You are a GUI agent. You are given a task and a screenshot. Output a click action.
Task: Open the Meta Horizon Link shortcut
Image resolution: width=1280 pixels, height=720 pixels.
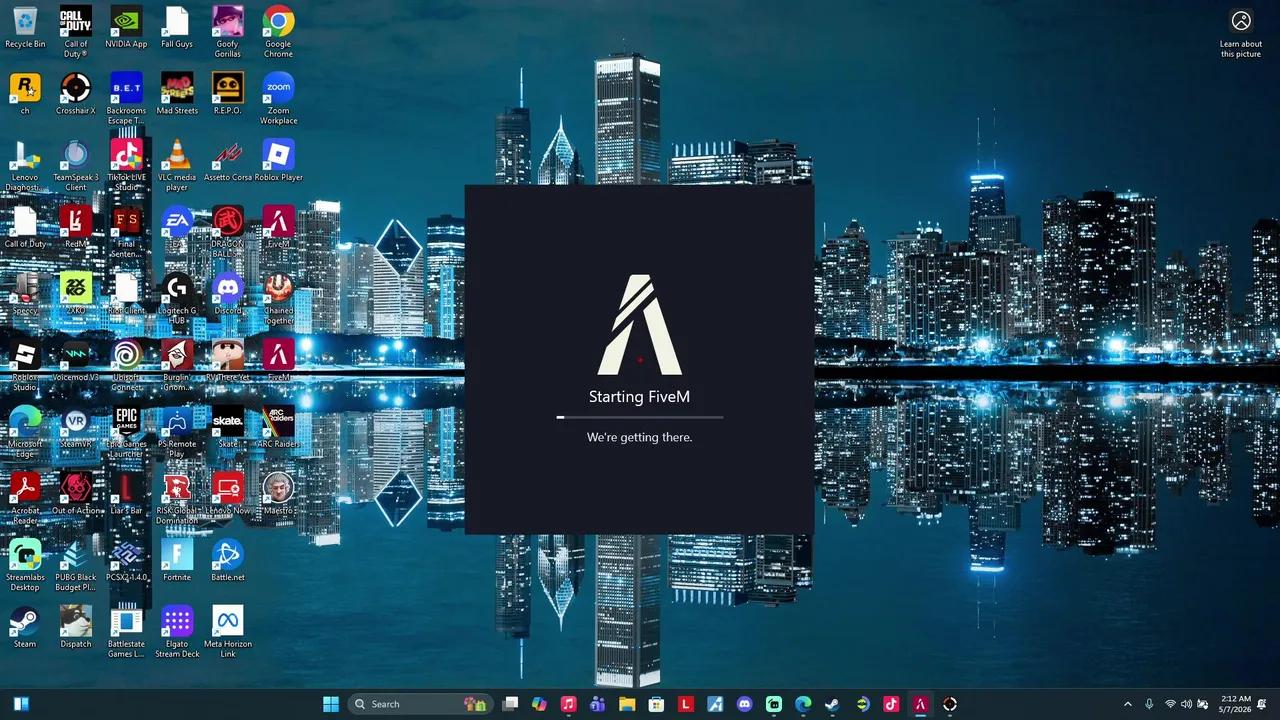pos(227,631)
